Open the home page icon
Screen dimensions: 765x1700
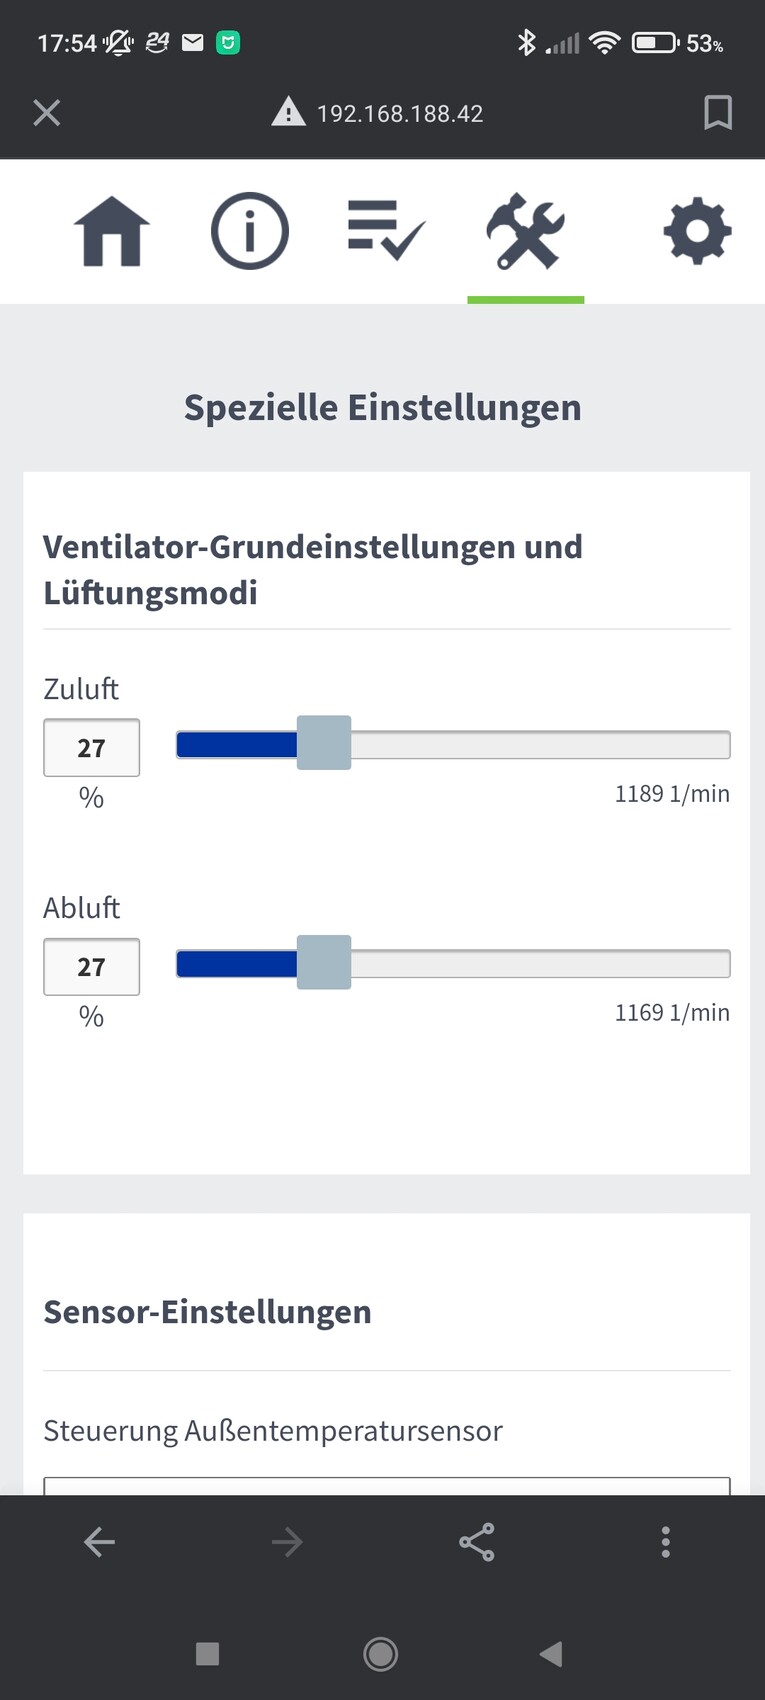click(111, 231)
